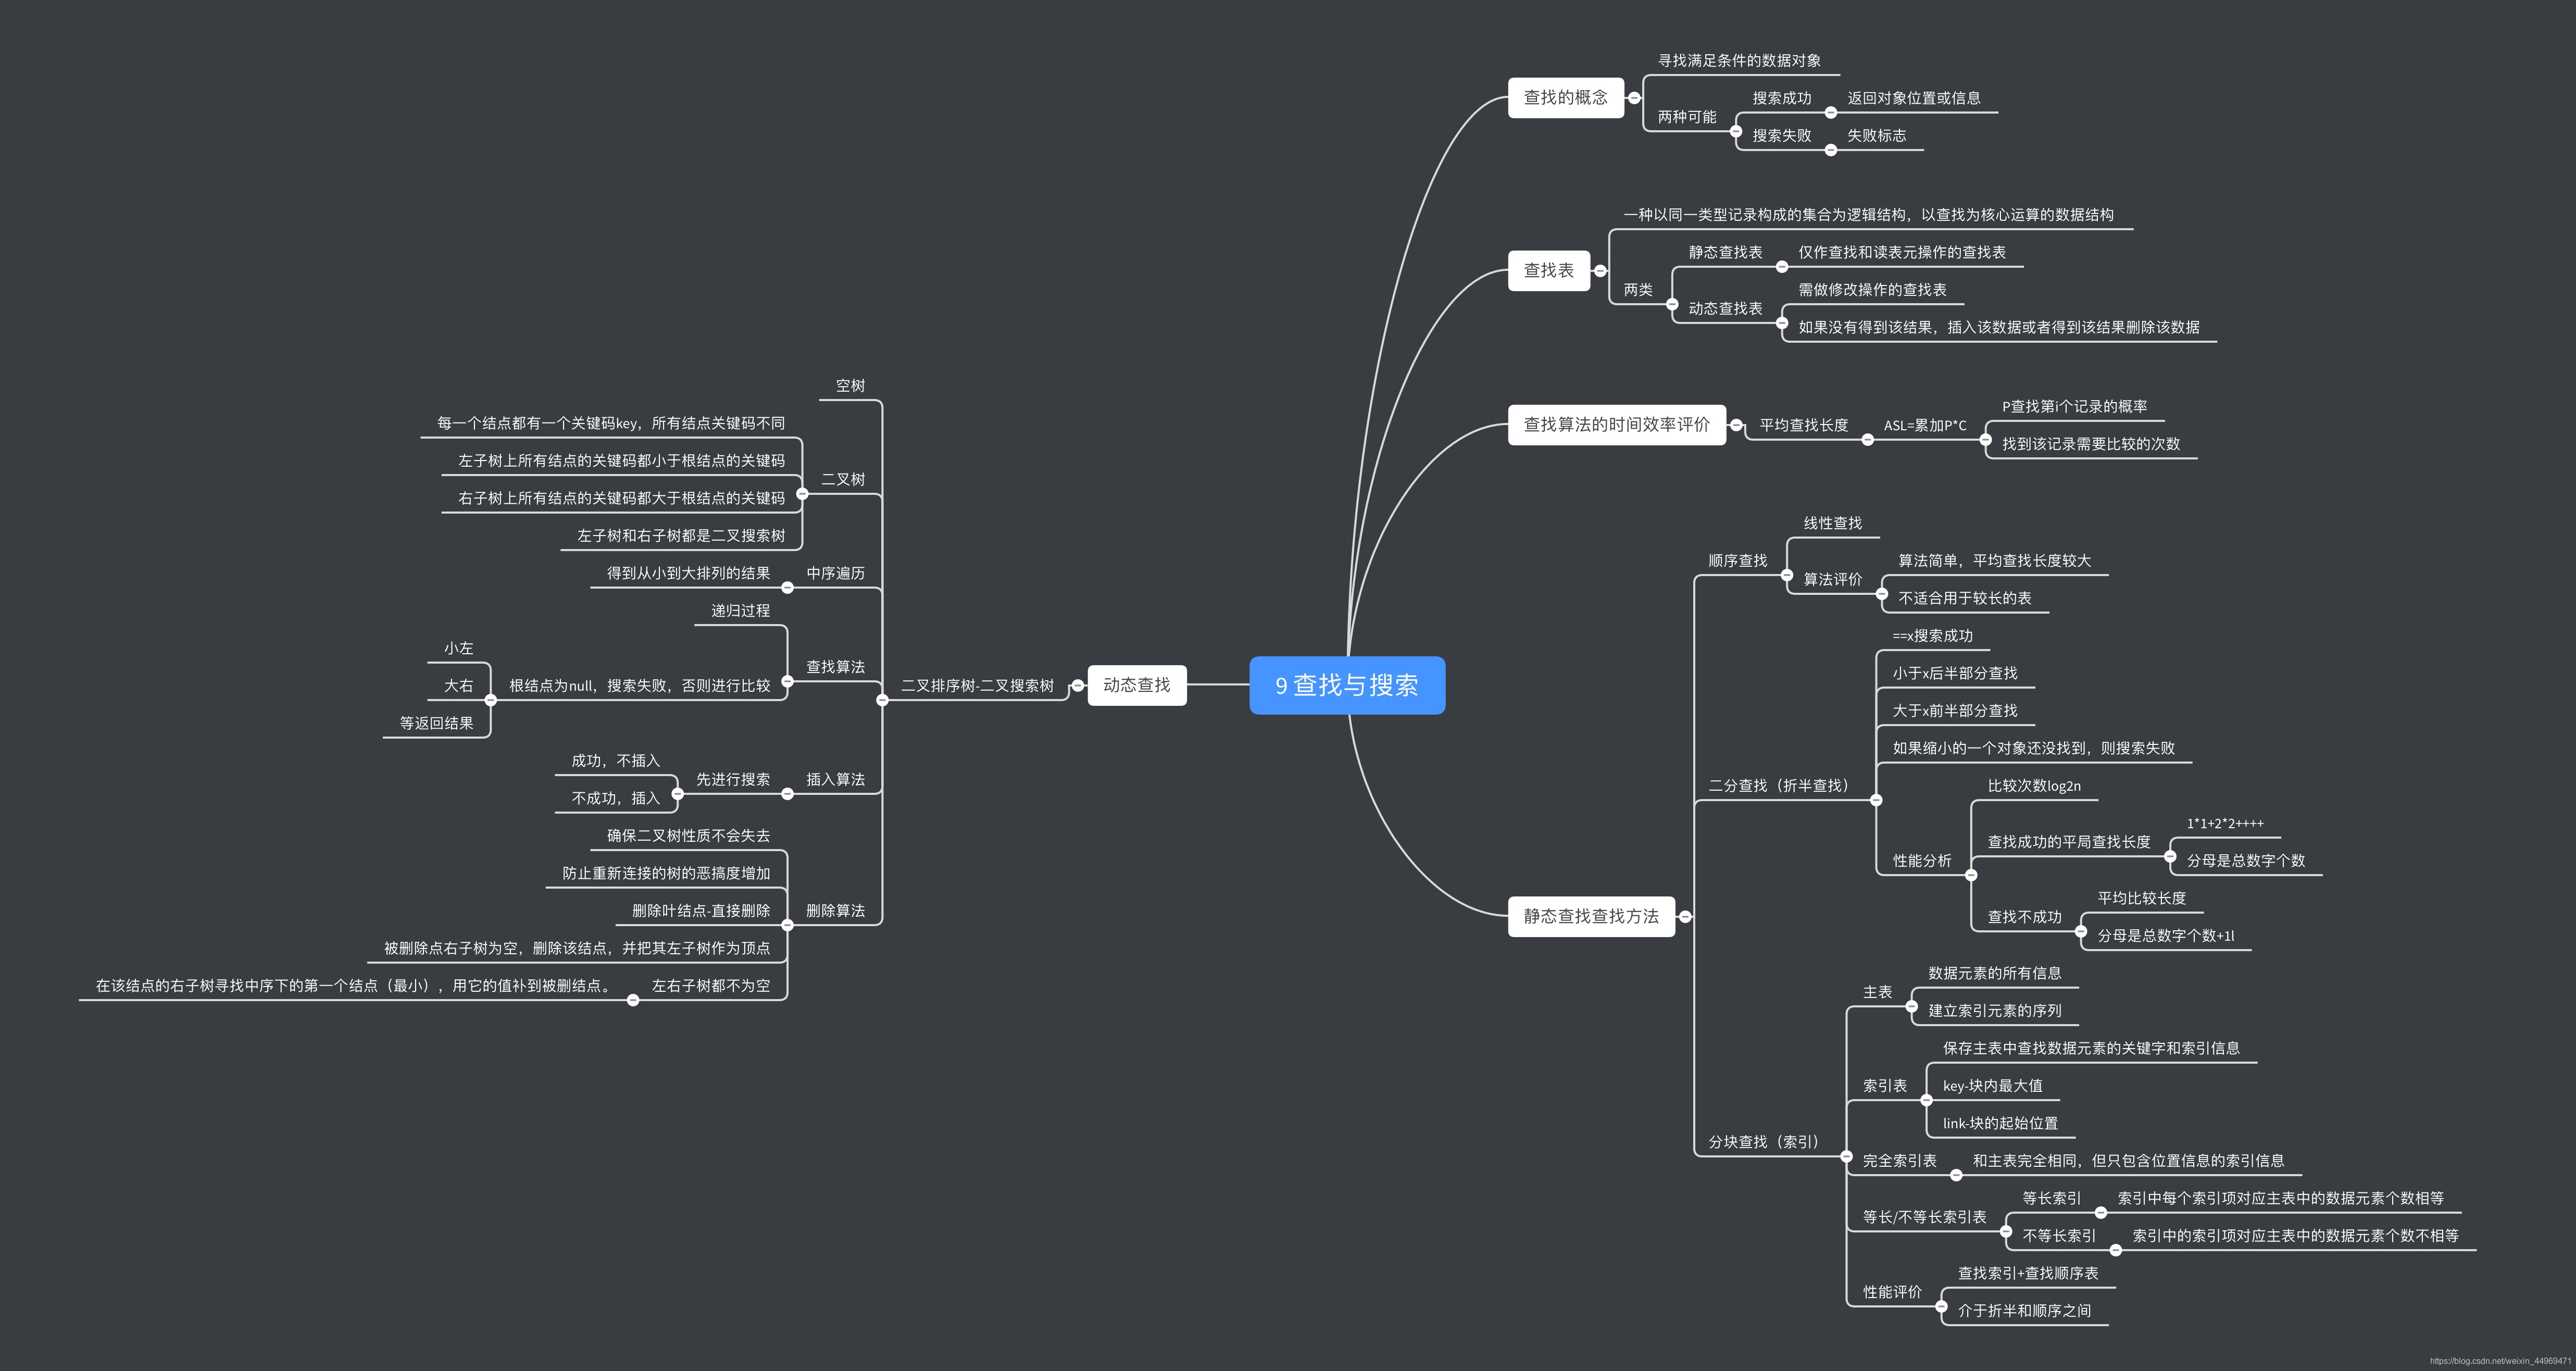Collapse the 等长/不等长索引表 toggle
The image size is (2576, 1371).
click(x=2006, y=1231)
